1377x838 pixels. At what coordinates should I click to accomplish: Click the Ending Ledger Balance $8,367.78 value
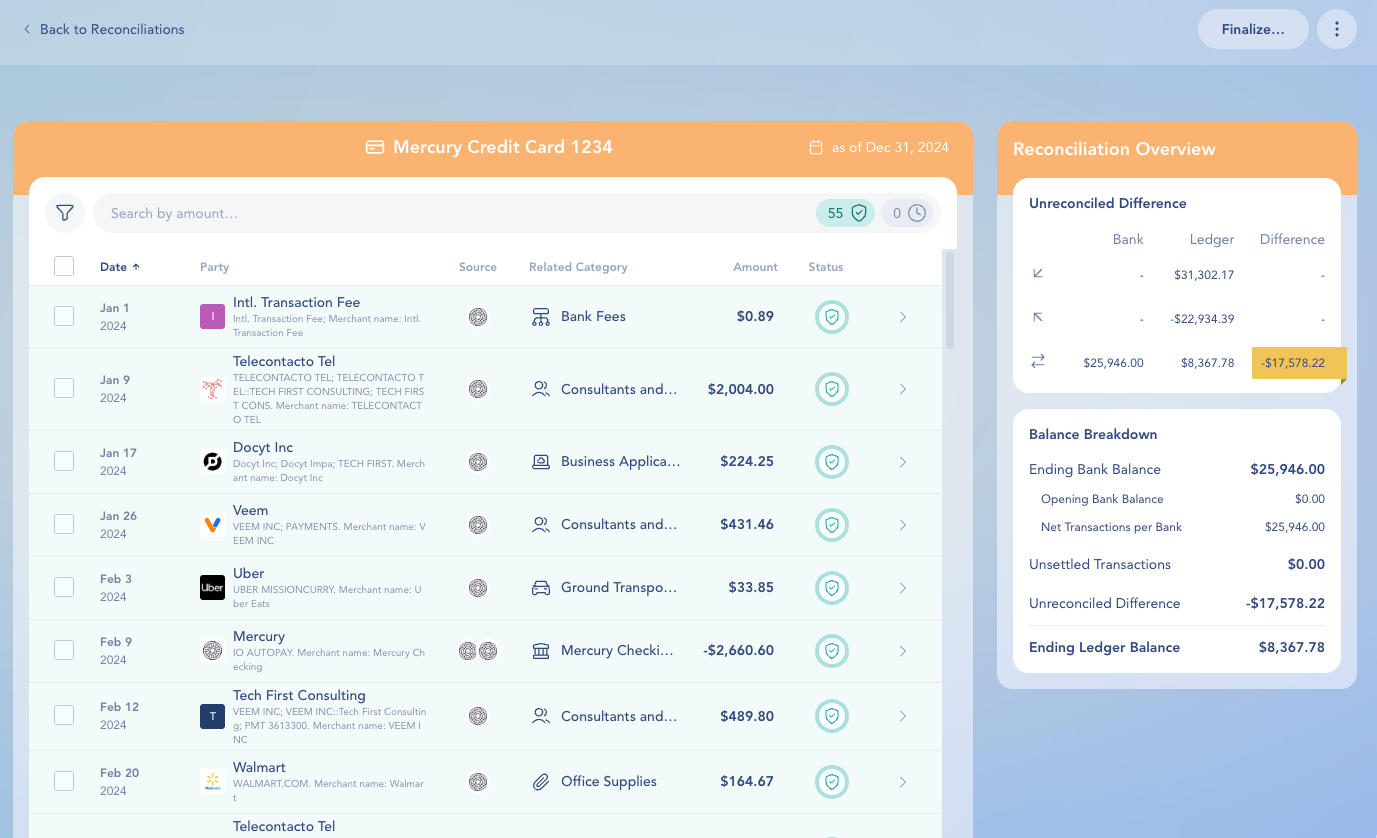1292,647
